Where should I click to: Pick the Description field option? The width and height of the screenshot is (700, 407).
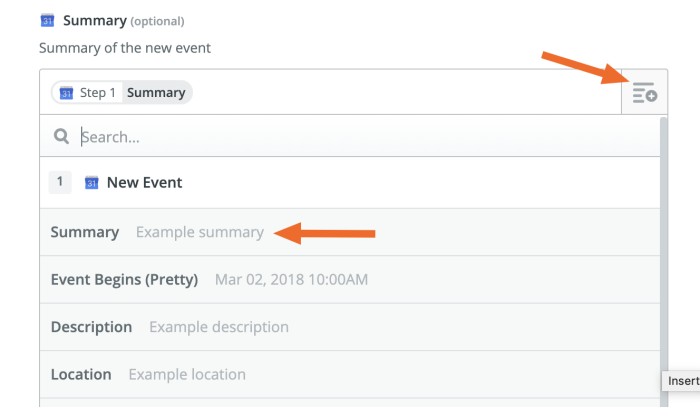click(91, 327)
